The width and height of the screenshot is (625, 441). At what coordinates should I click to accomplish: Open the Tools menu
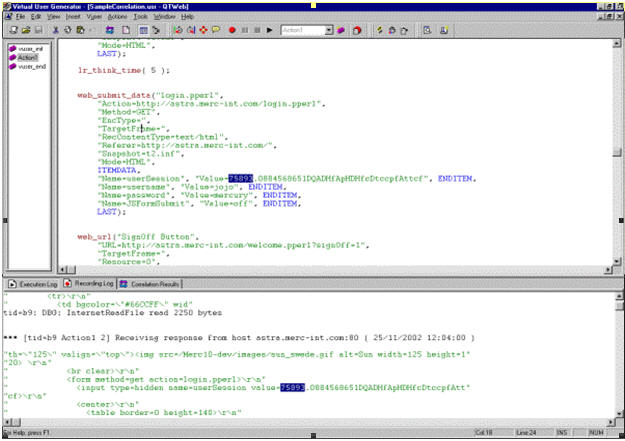pyautogui.click(x=140, y=16)
